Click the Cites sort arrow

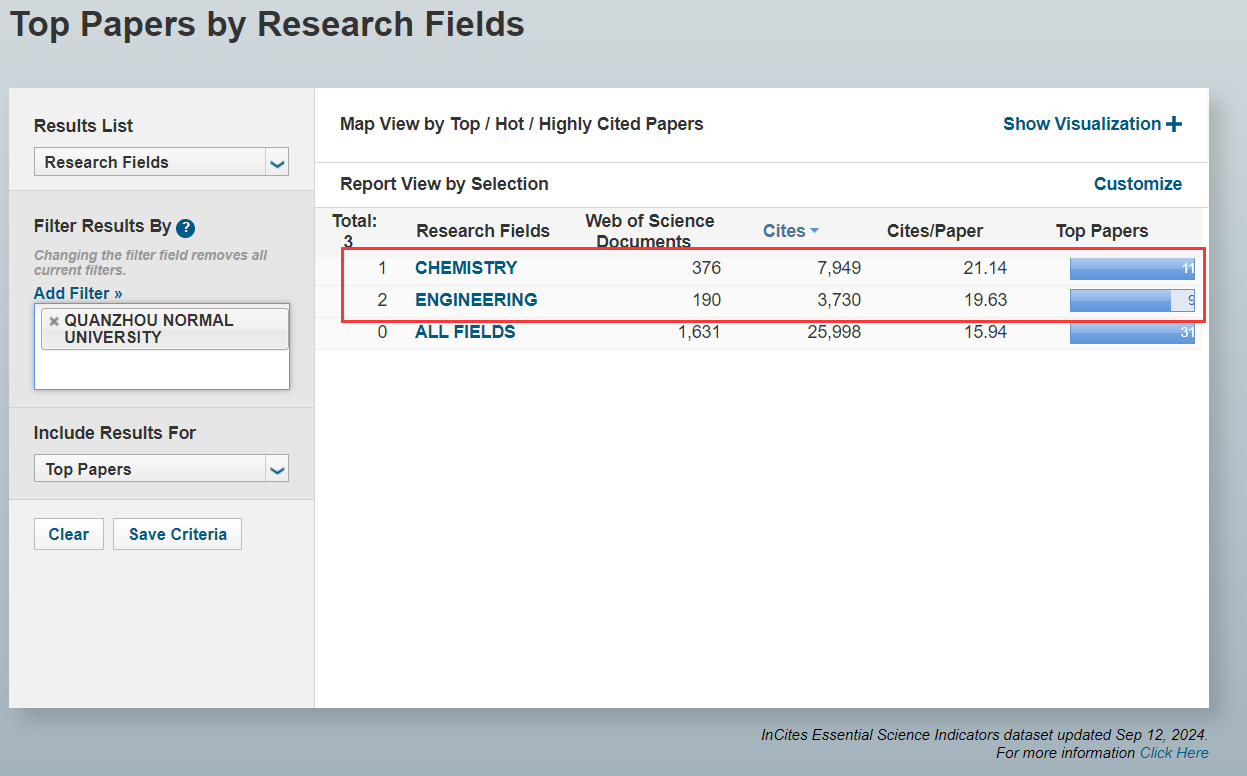point(815,231)
